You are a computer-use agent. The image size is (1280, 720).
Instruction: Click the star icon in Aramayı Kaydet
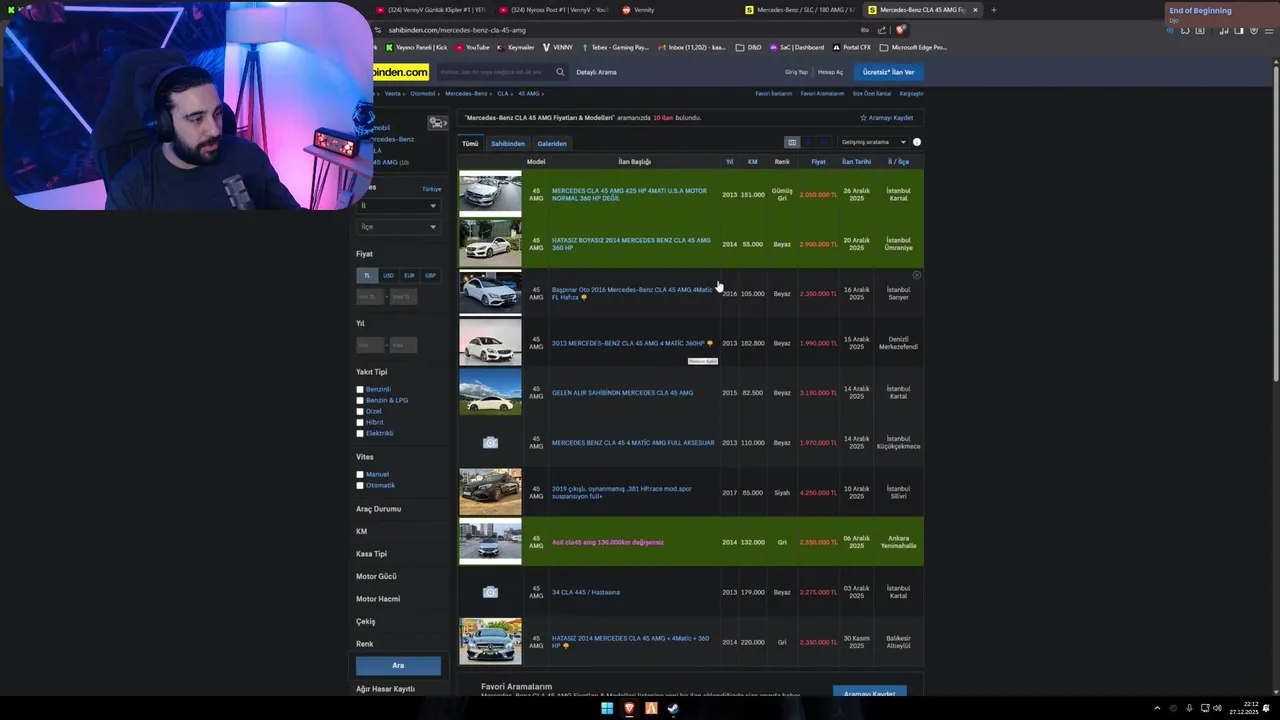[x=863, y=118]
